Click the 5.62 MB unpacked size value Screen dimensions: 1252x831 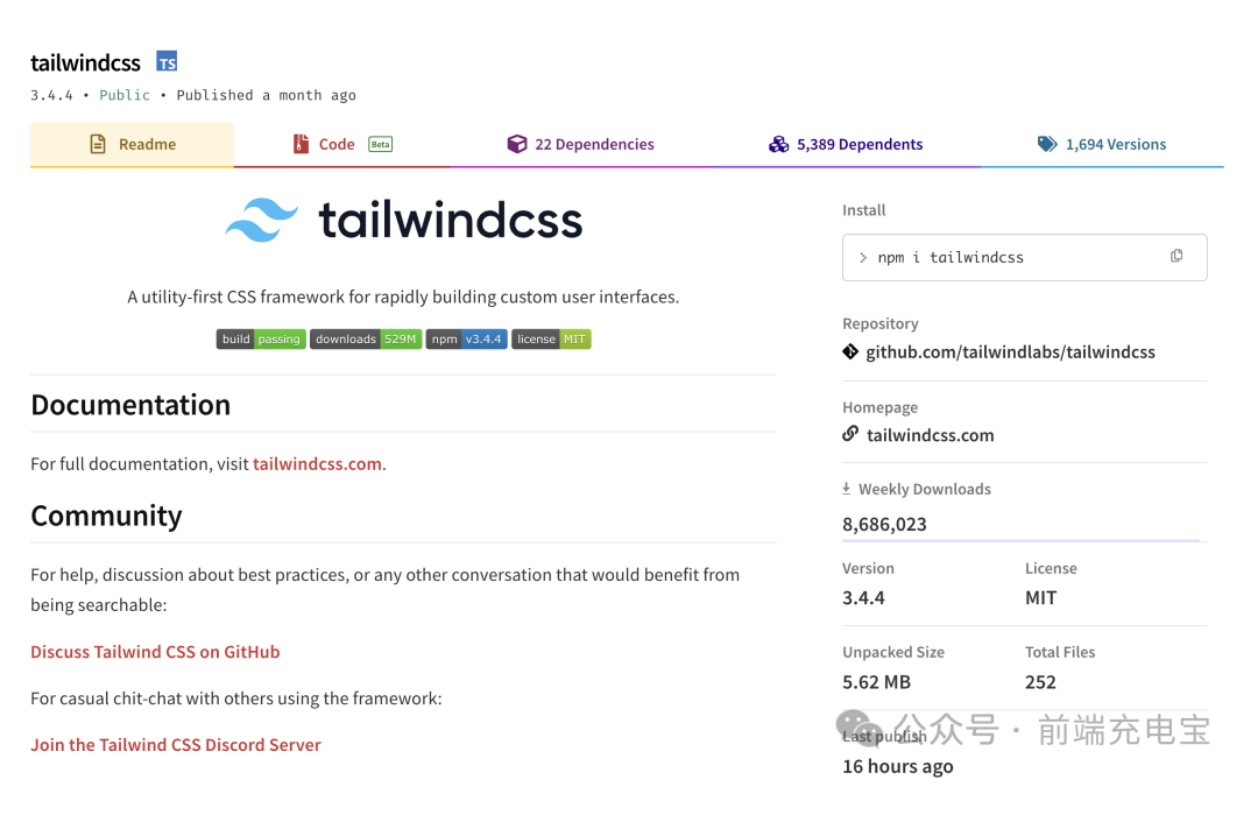(x=877, y=682)
